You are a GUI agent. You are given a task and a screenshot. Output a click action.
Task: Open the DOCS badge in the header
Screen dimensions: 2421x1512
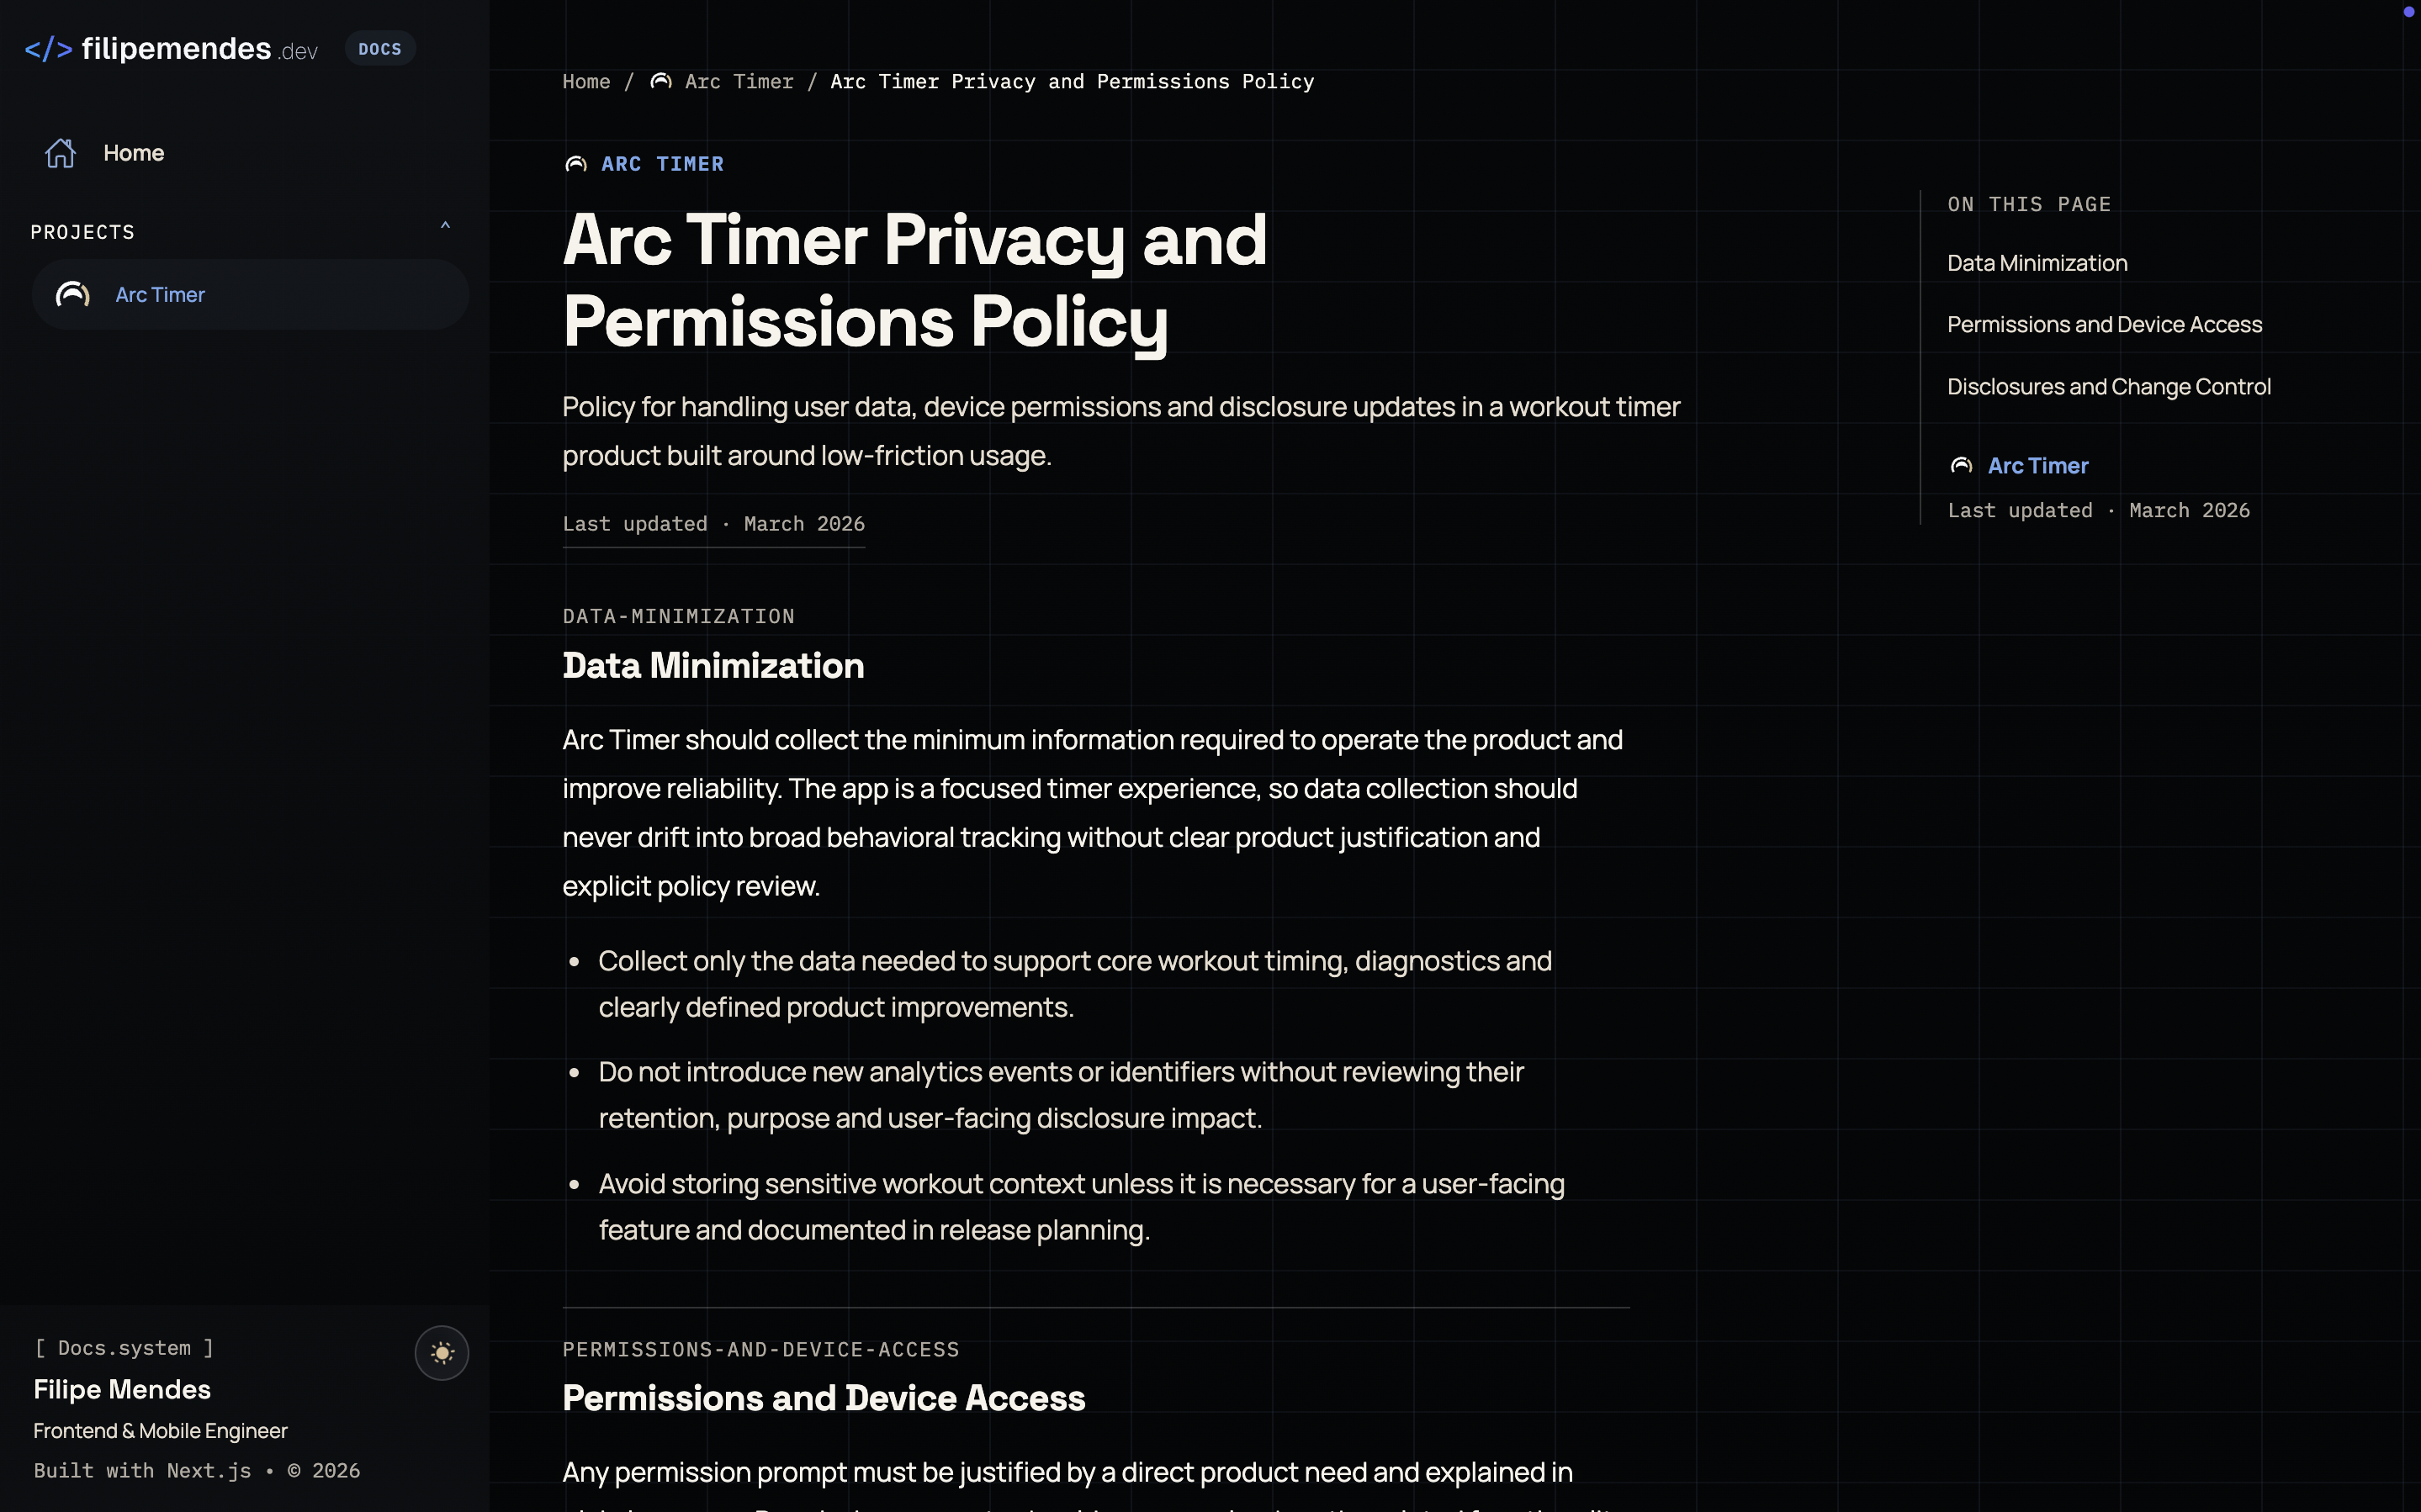(x=380, y=48)
